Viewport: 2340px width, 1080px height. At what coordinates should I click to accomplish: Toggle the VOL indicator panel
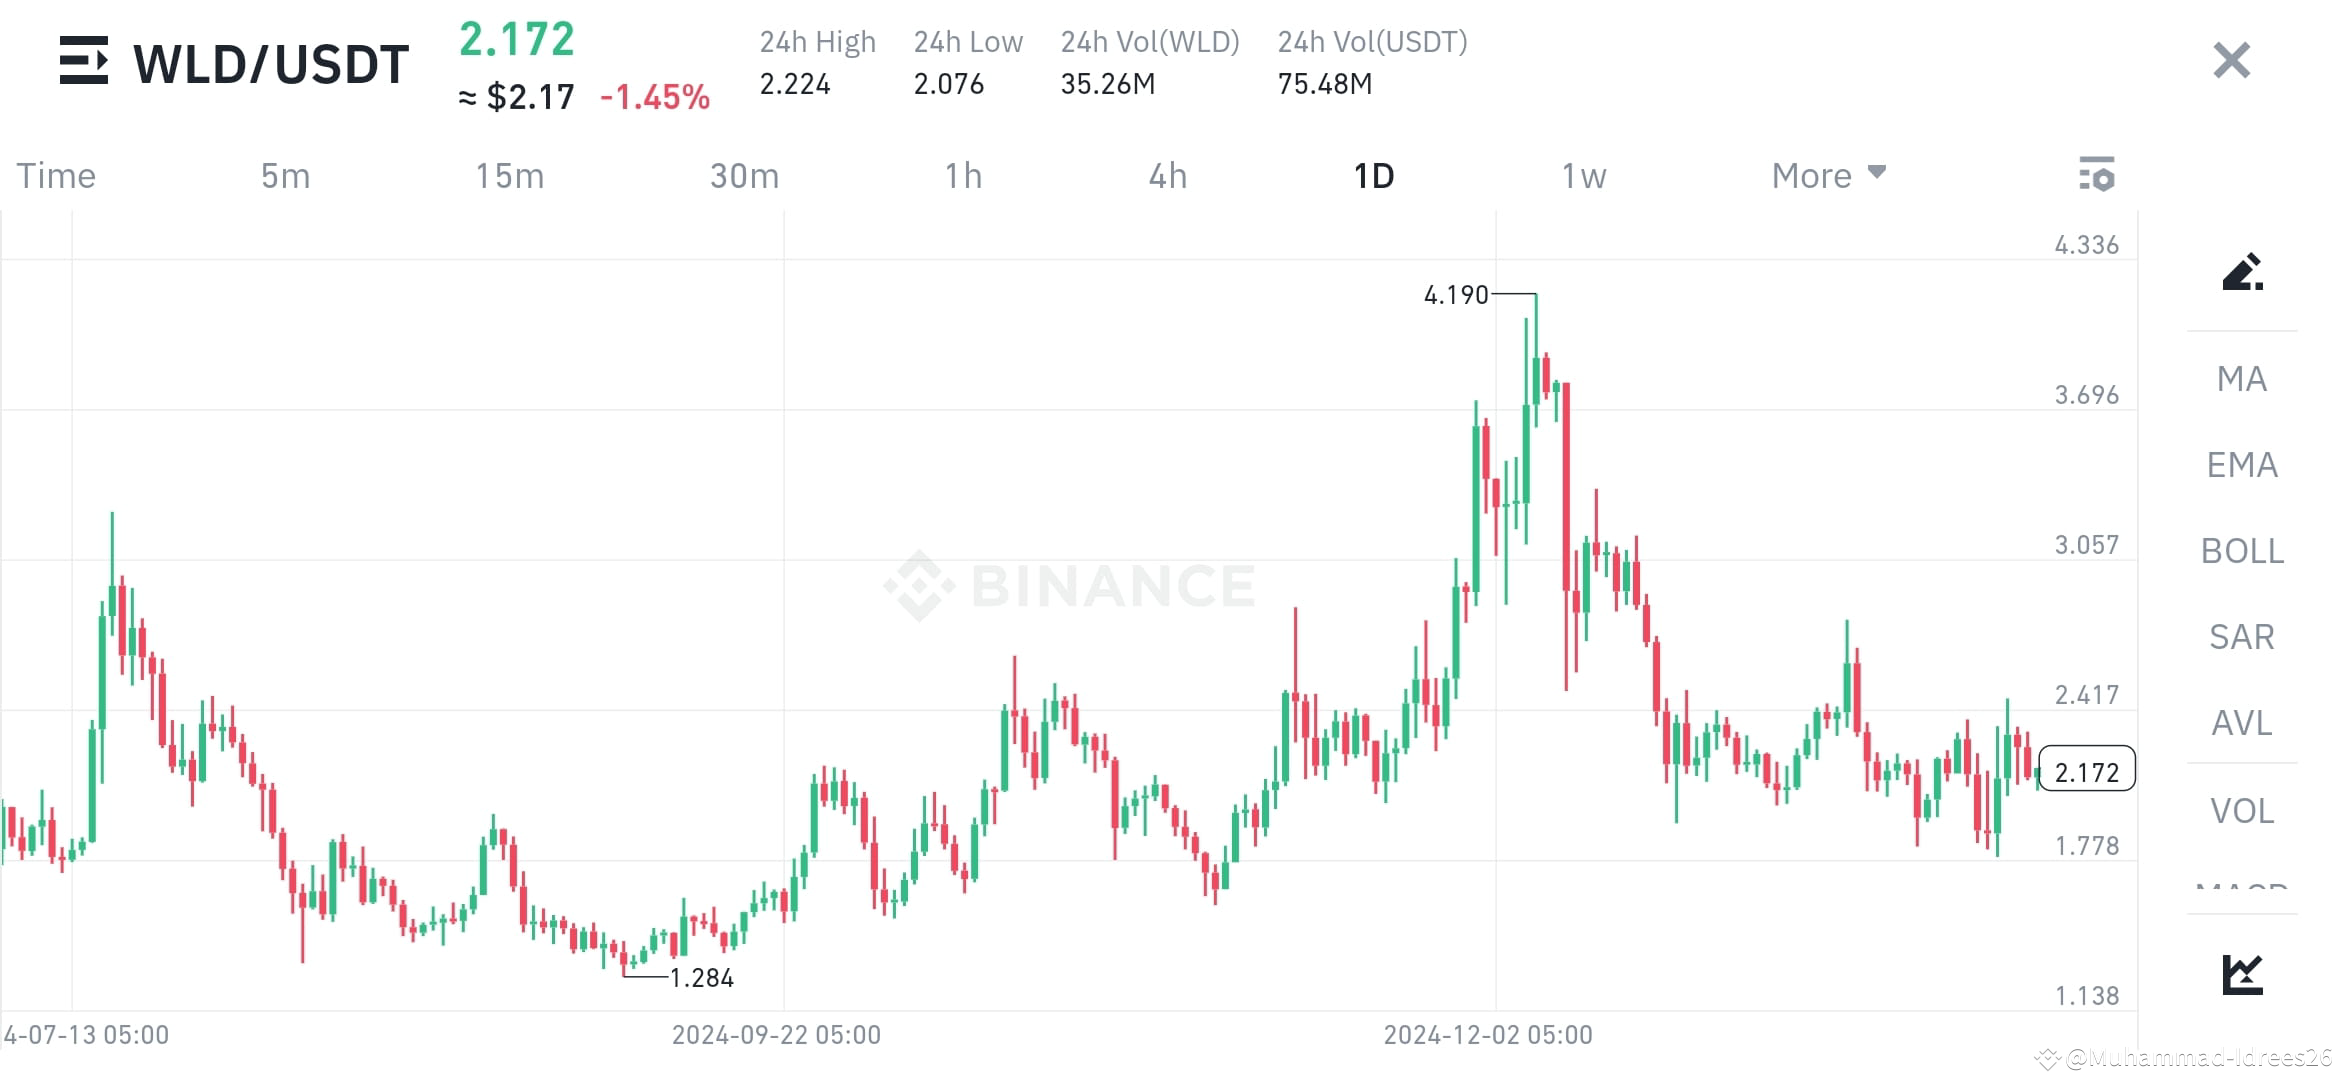coord(2243,811)
